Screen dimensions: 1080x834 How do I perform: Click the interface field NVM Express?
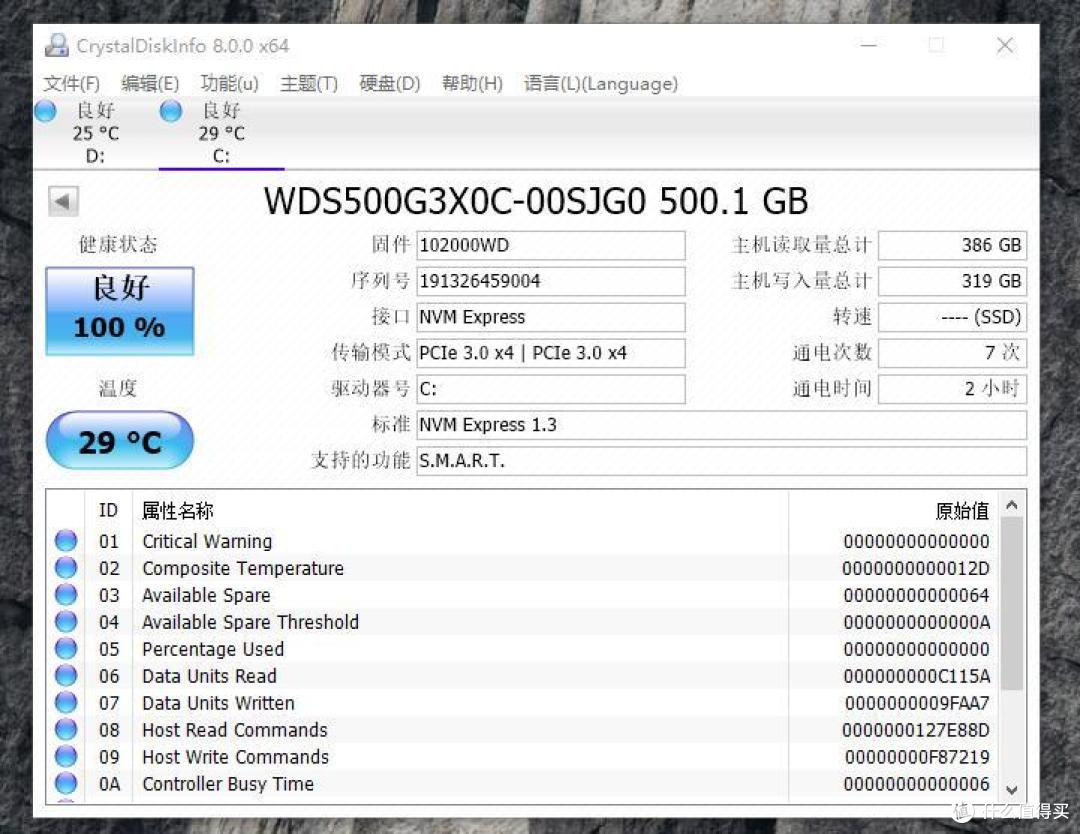coord(550,317)
